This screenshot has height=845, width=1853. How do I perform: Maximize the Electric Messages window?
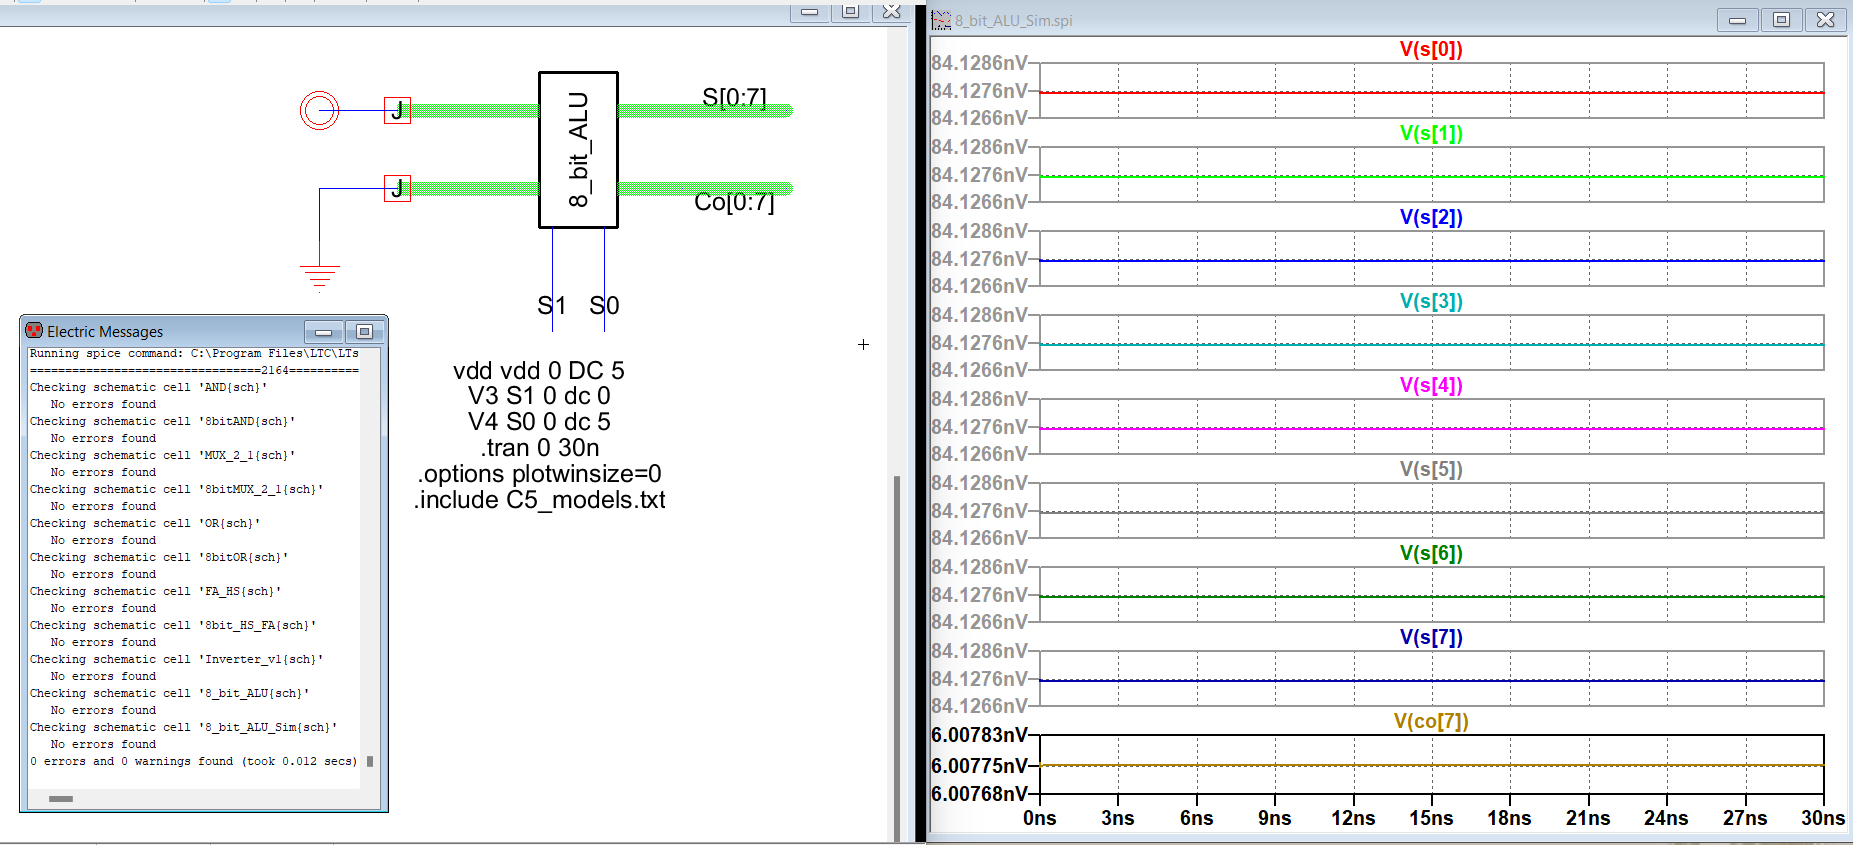pos(364,331)
